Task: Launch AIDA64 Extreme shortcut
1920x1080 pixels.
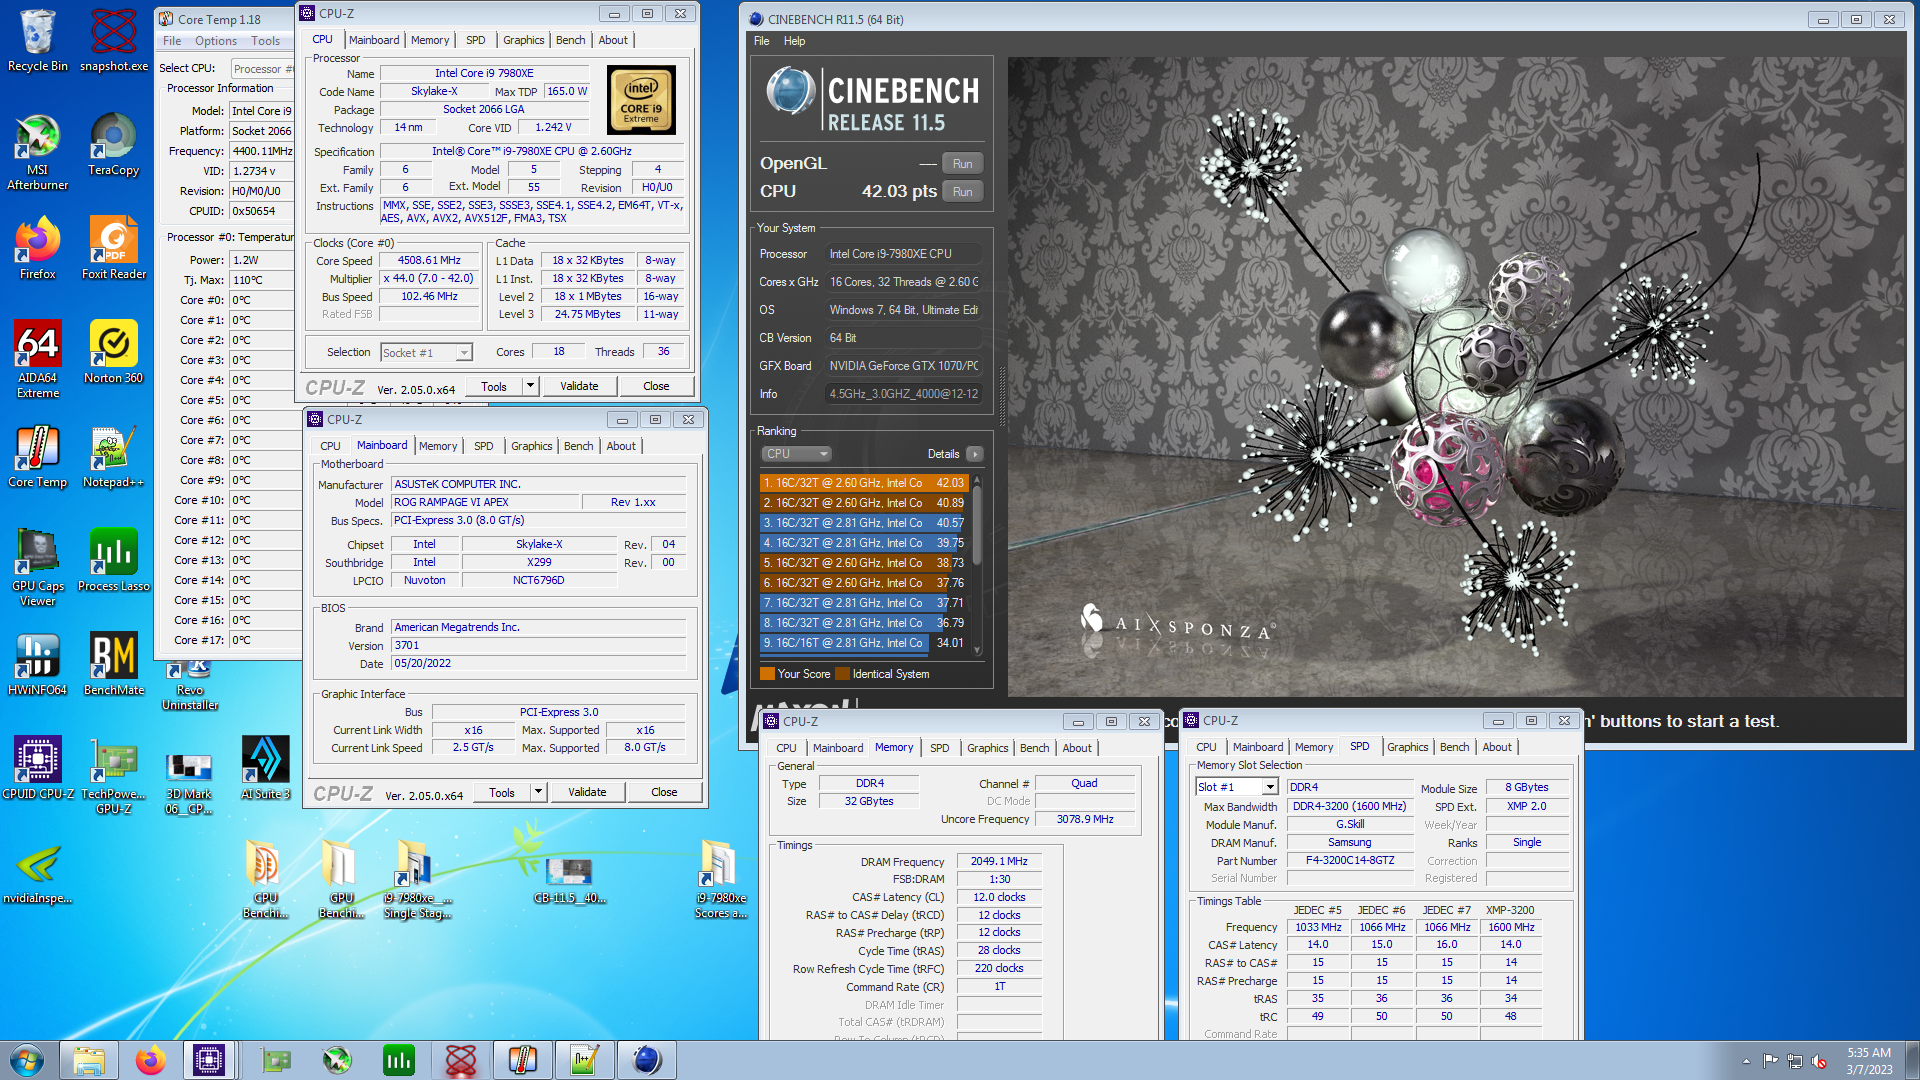Action: [x=38, y=358]
